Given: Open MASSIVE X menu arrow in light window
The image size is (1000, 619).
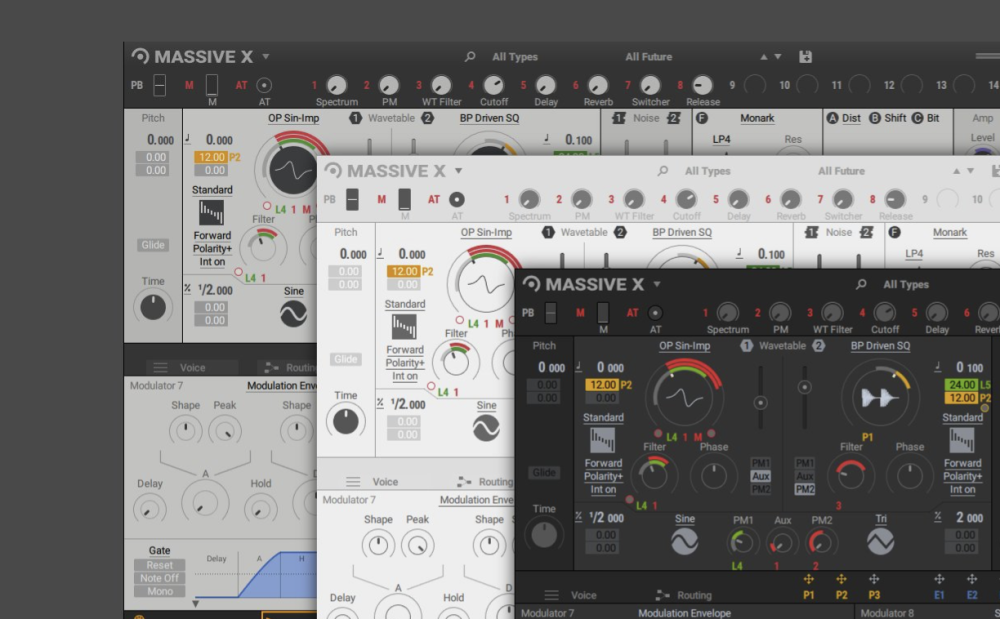Looking at the screenshot, I should (x=459, y=171).
